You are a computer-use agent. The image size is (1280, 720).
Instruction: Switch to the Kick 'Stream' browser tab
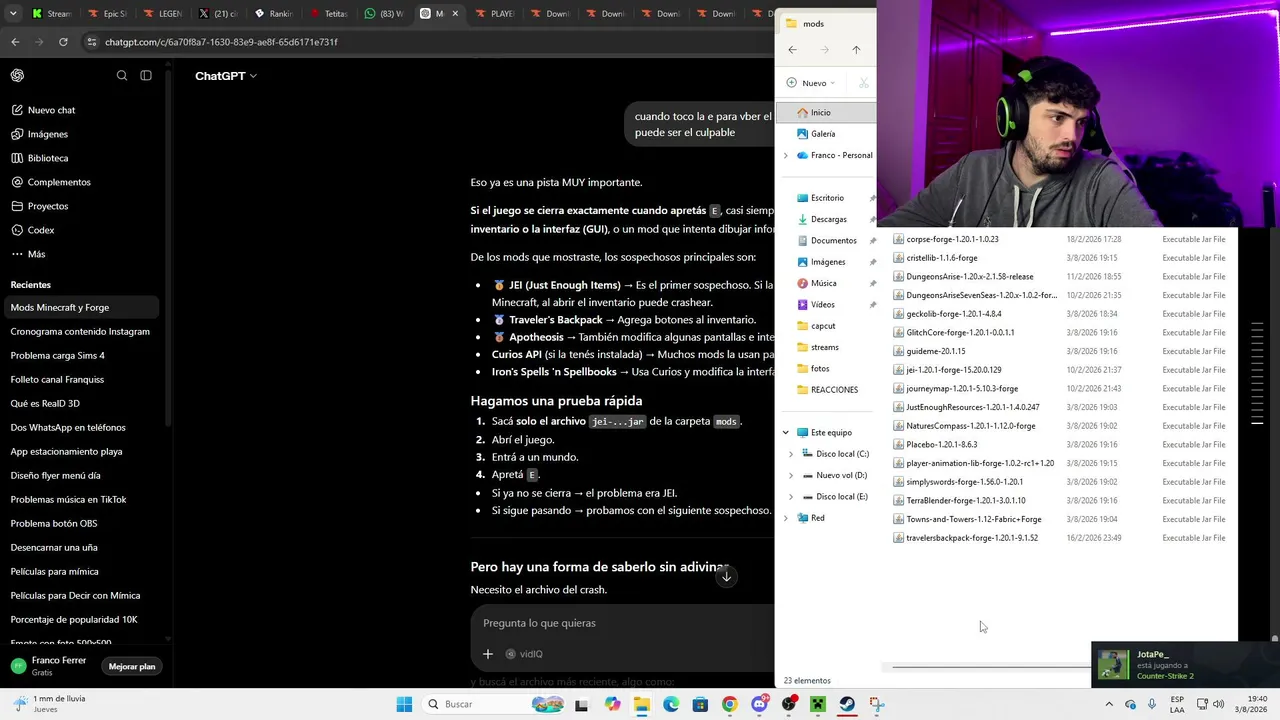pos(52,14)
